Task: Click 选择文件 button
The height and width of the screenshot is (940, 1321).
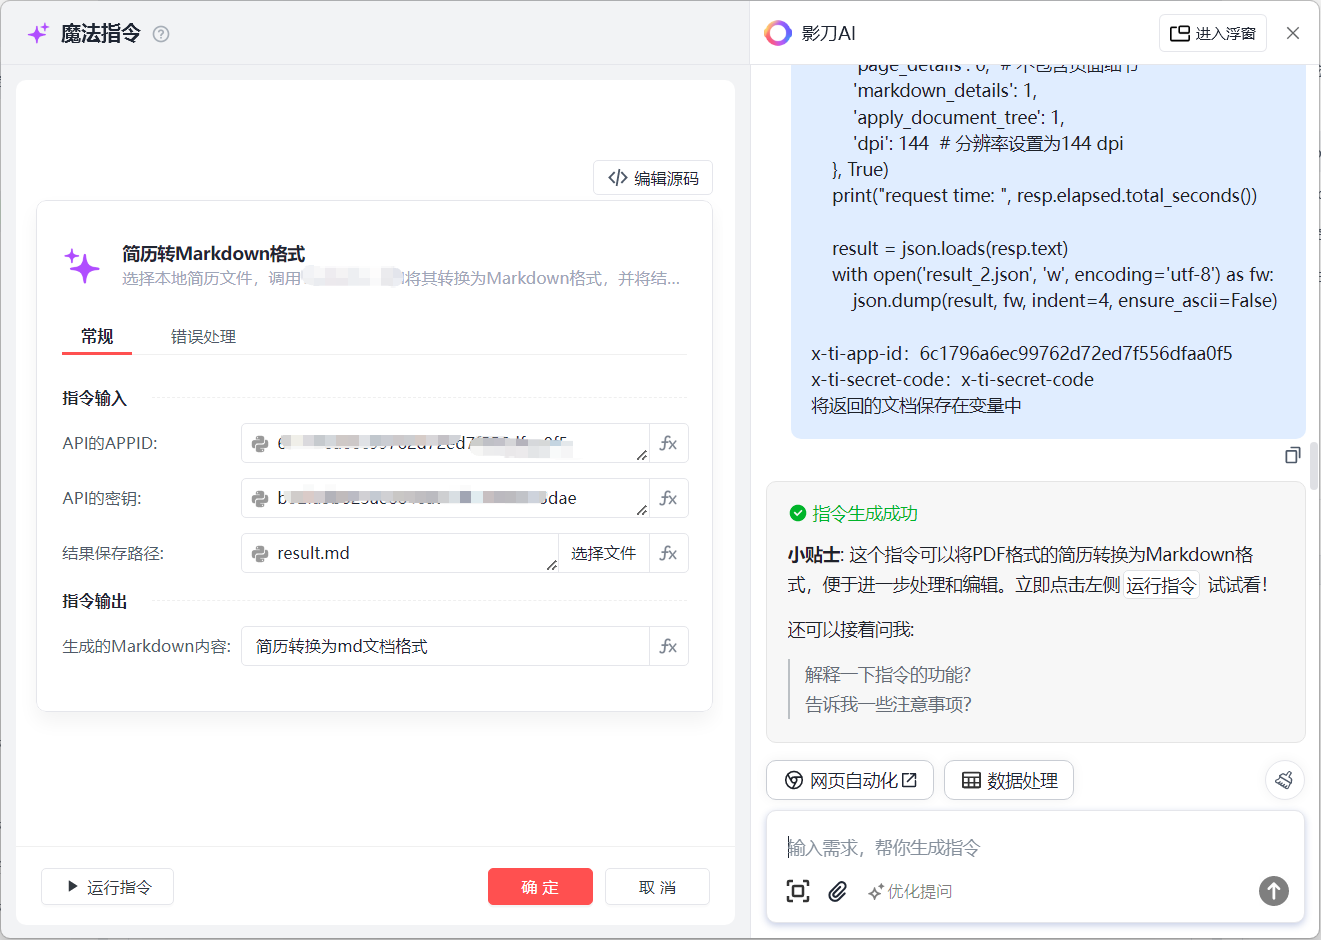Action: click(603, 553)
